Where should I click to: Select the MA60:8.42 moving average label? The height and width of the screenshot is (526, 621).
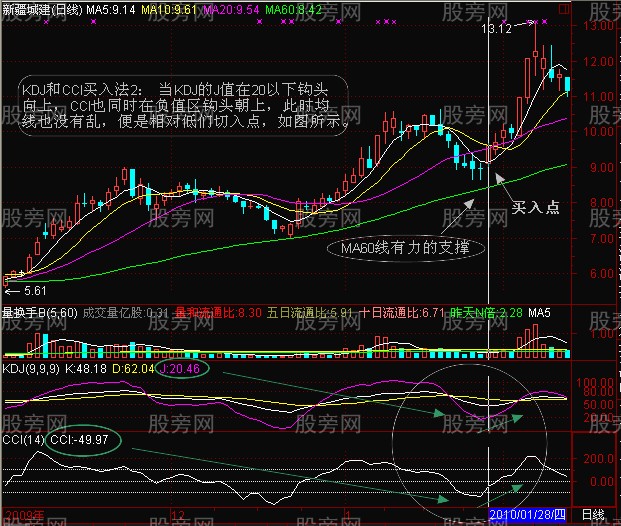coord(293,10)
